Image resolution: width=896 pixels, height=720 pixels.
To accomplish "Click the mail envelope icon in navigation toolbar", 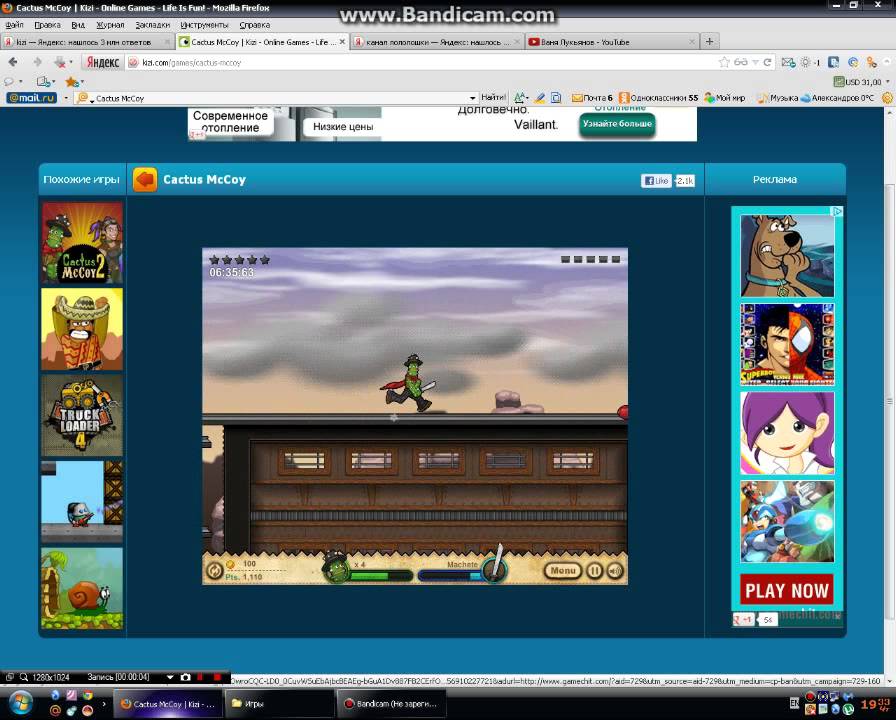I will pos(789,62).
